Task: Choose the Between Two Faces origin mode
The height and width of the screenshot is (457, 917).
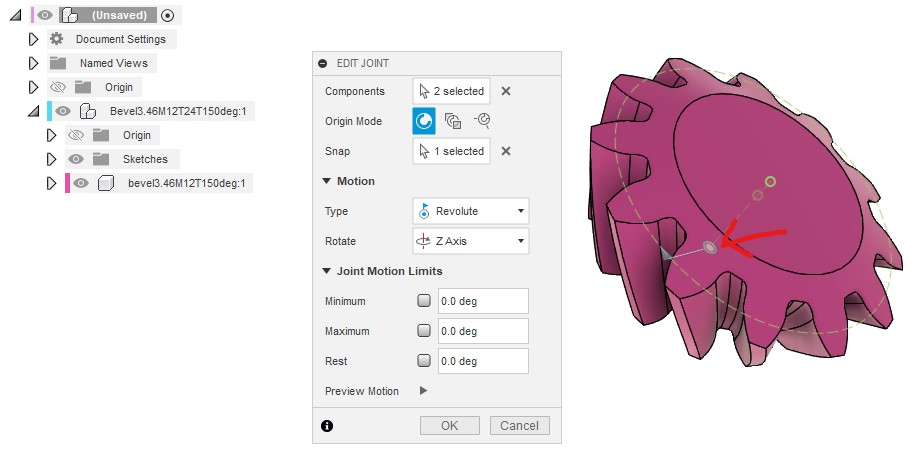Action: [453, 121]
